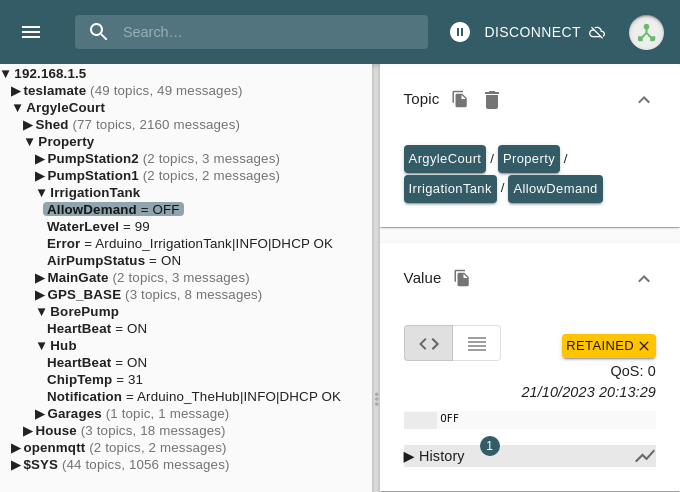Viewport: 680px width, 492px height.
Task: Delete the selected topic
Action: click(x=492, y=99)
